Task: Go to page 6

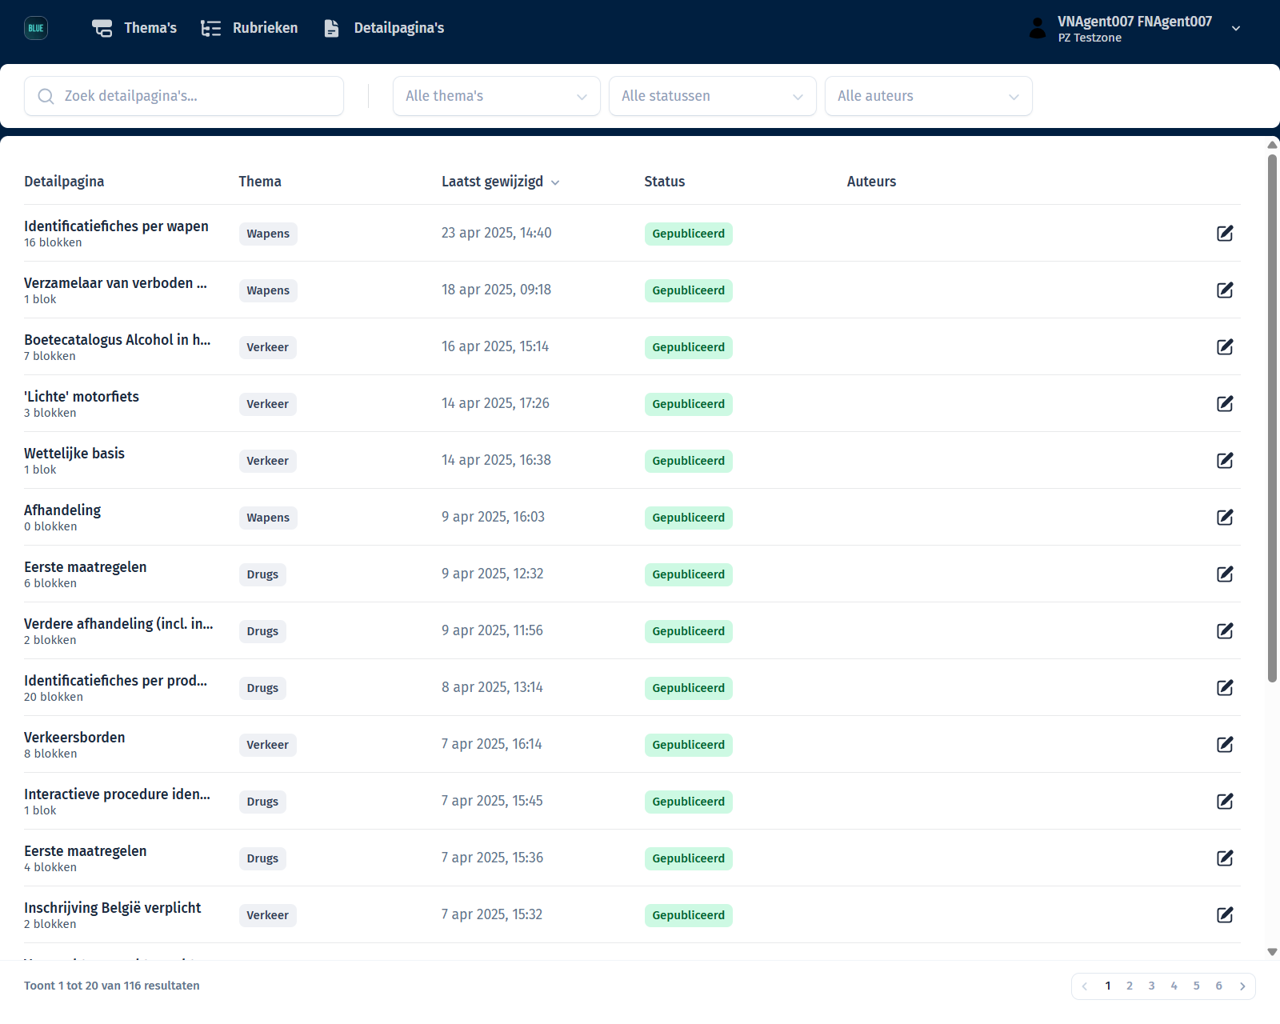Action: (1219, 986)
